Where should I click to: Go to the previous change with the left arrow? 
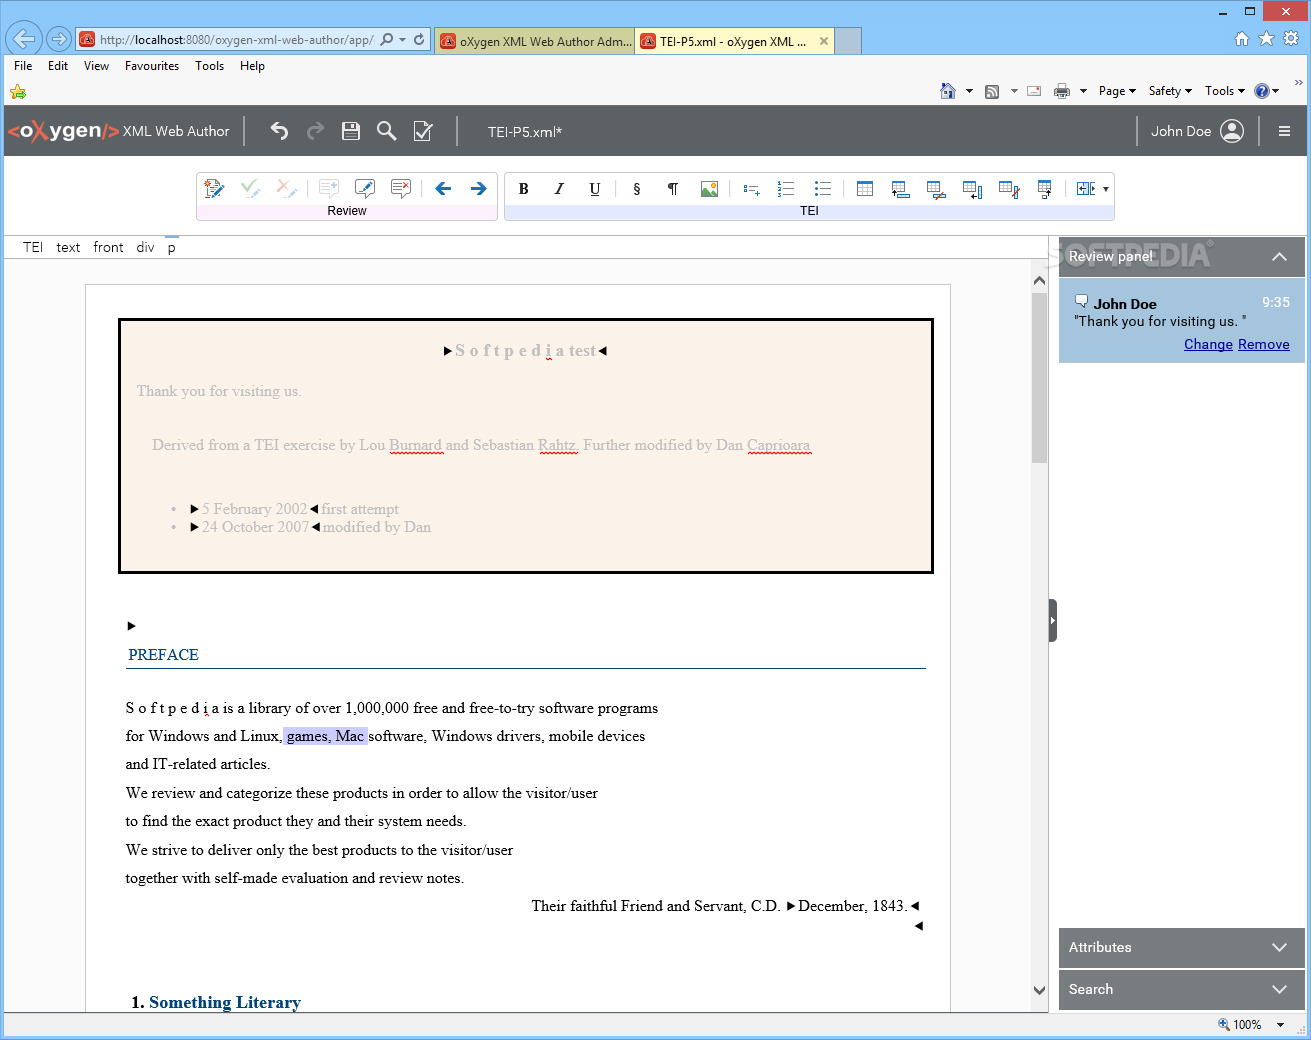point(443,188)
